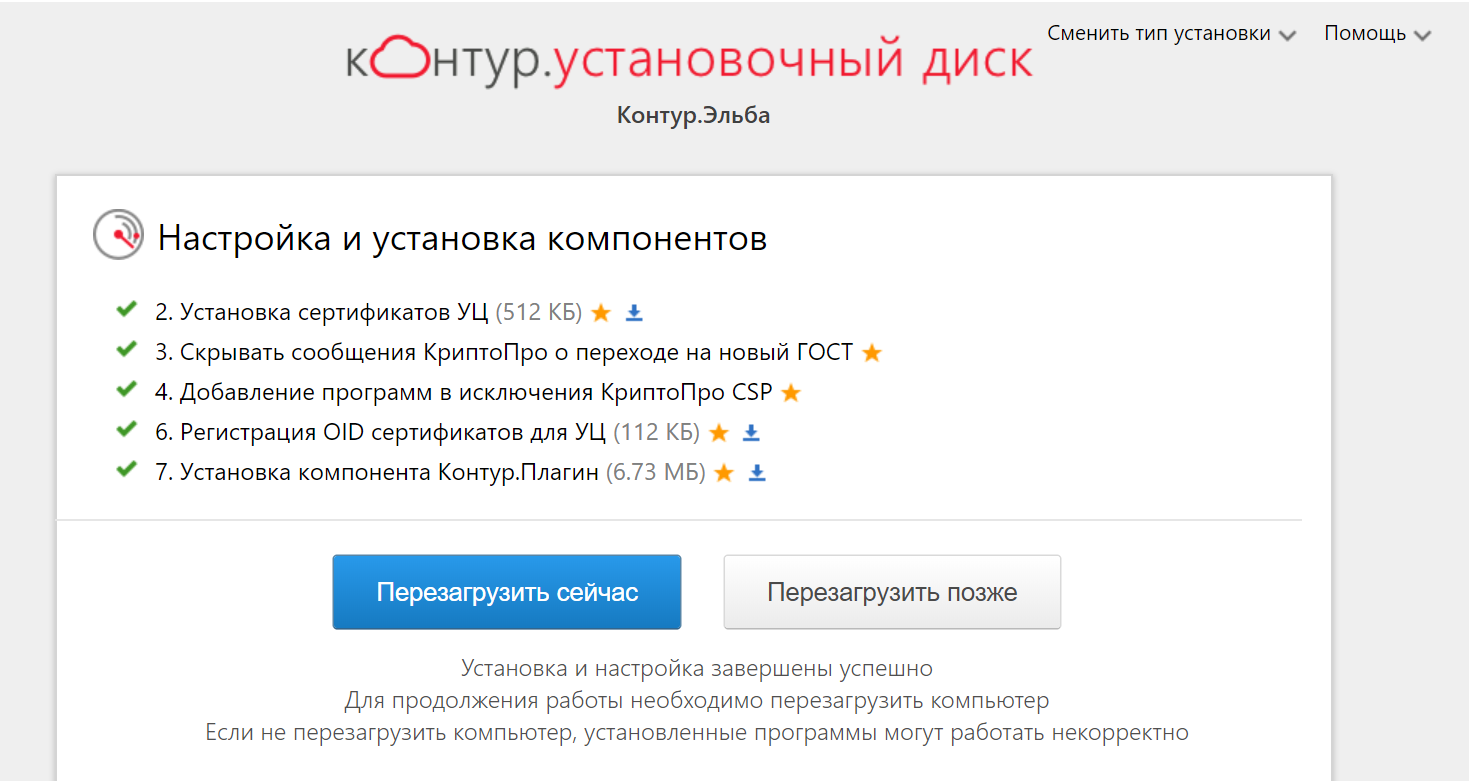Click the Контур.установочный диск logo
Image resolution: width=1469 pixels, height=781 pixels.
pyautogui.click(x=689, y=60)
